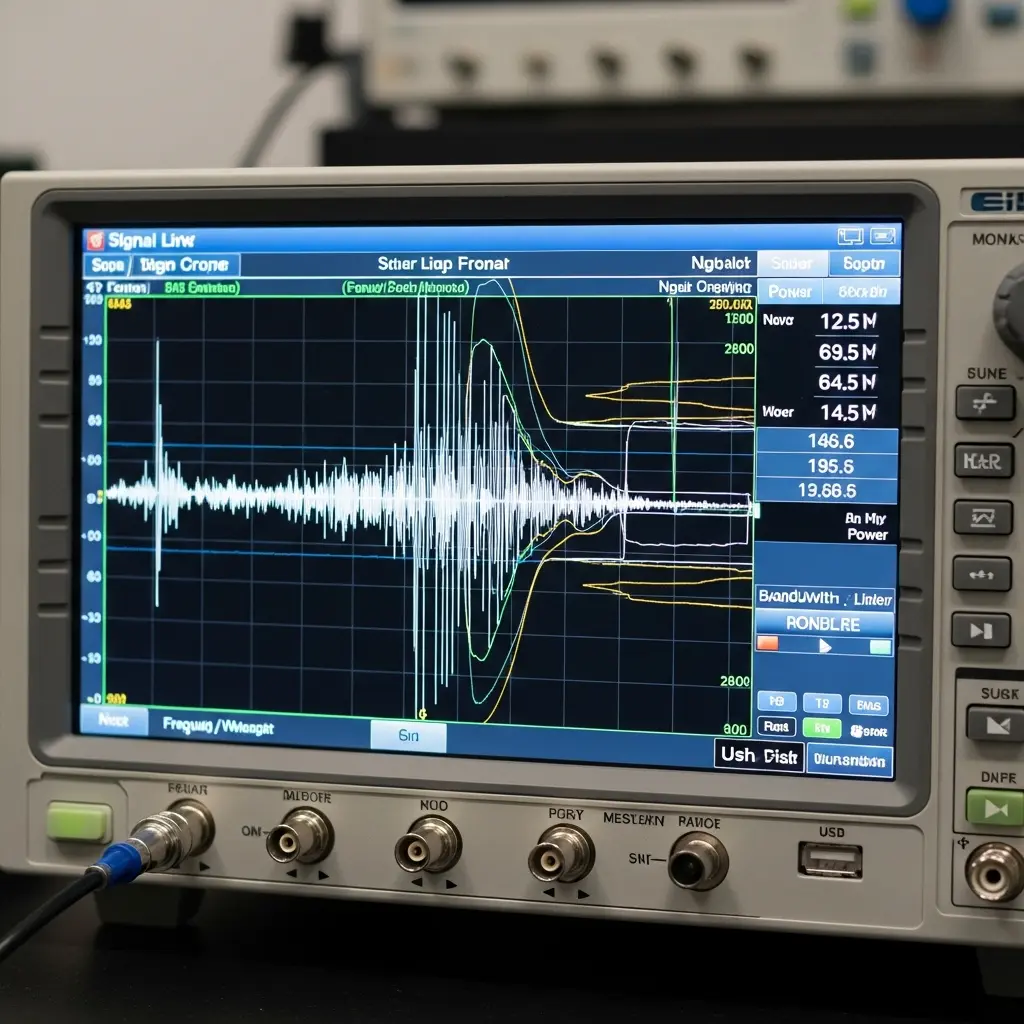Click the EMS soft-key on the right panel
Screen dimensions: 1024x1024
pos(868,703)
